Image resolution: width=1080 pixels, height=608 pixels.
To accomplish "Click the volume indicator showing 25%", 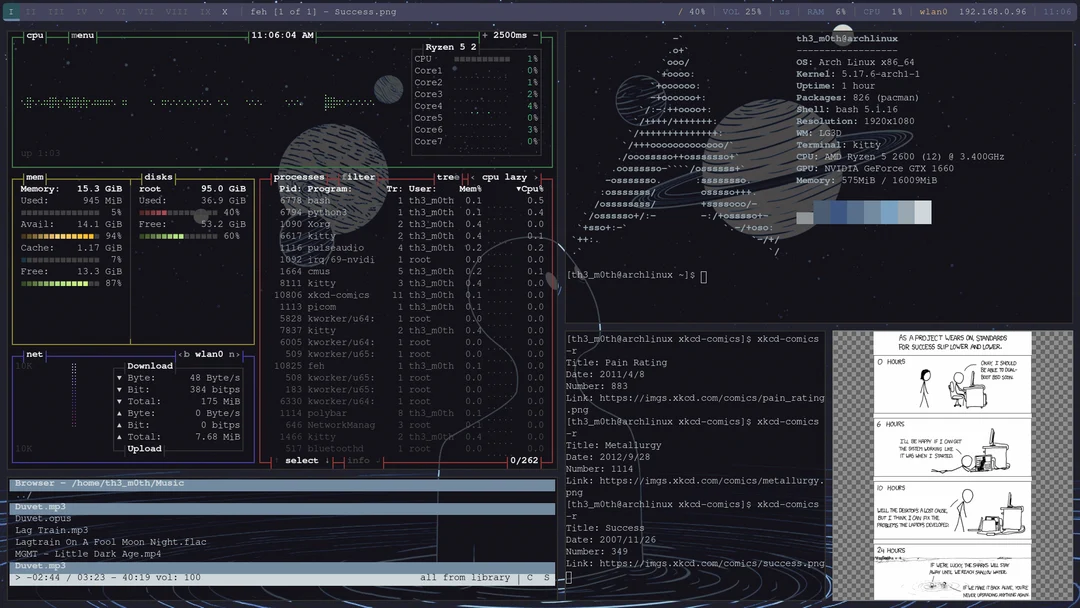I will coord(740,9).
